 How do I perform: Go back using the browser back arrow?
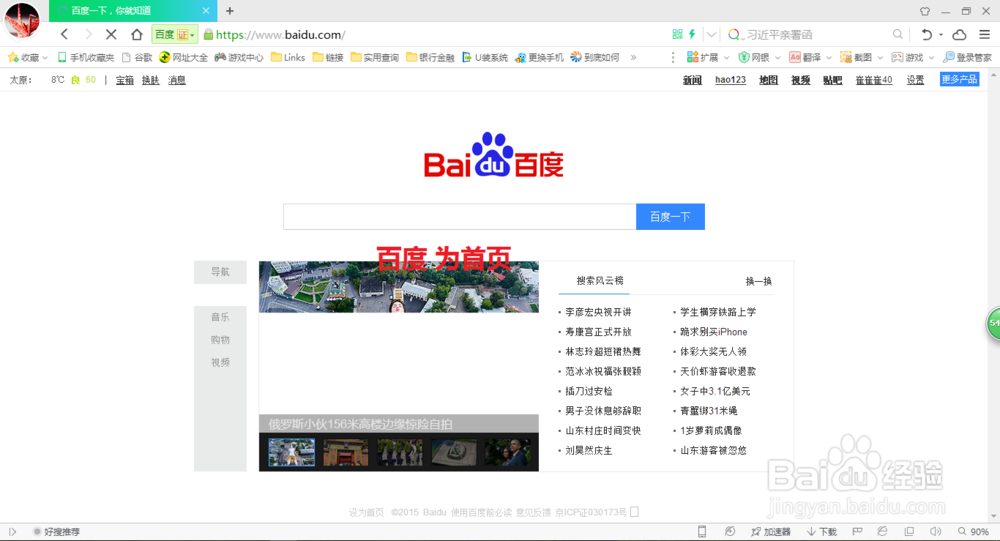click(64, 34)
